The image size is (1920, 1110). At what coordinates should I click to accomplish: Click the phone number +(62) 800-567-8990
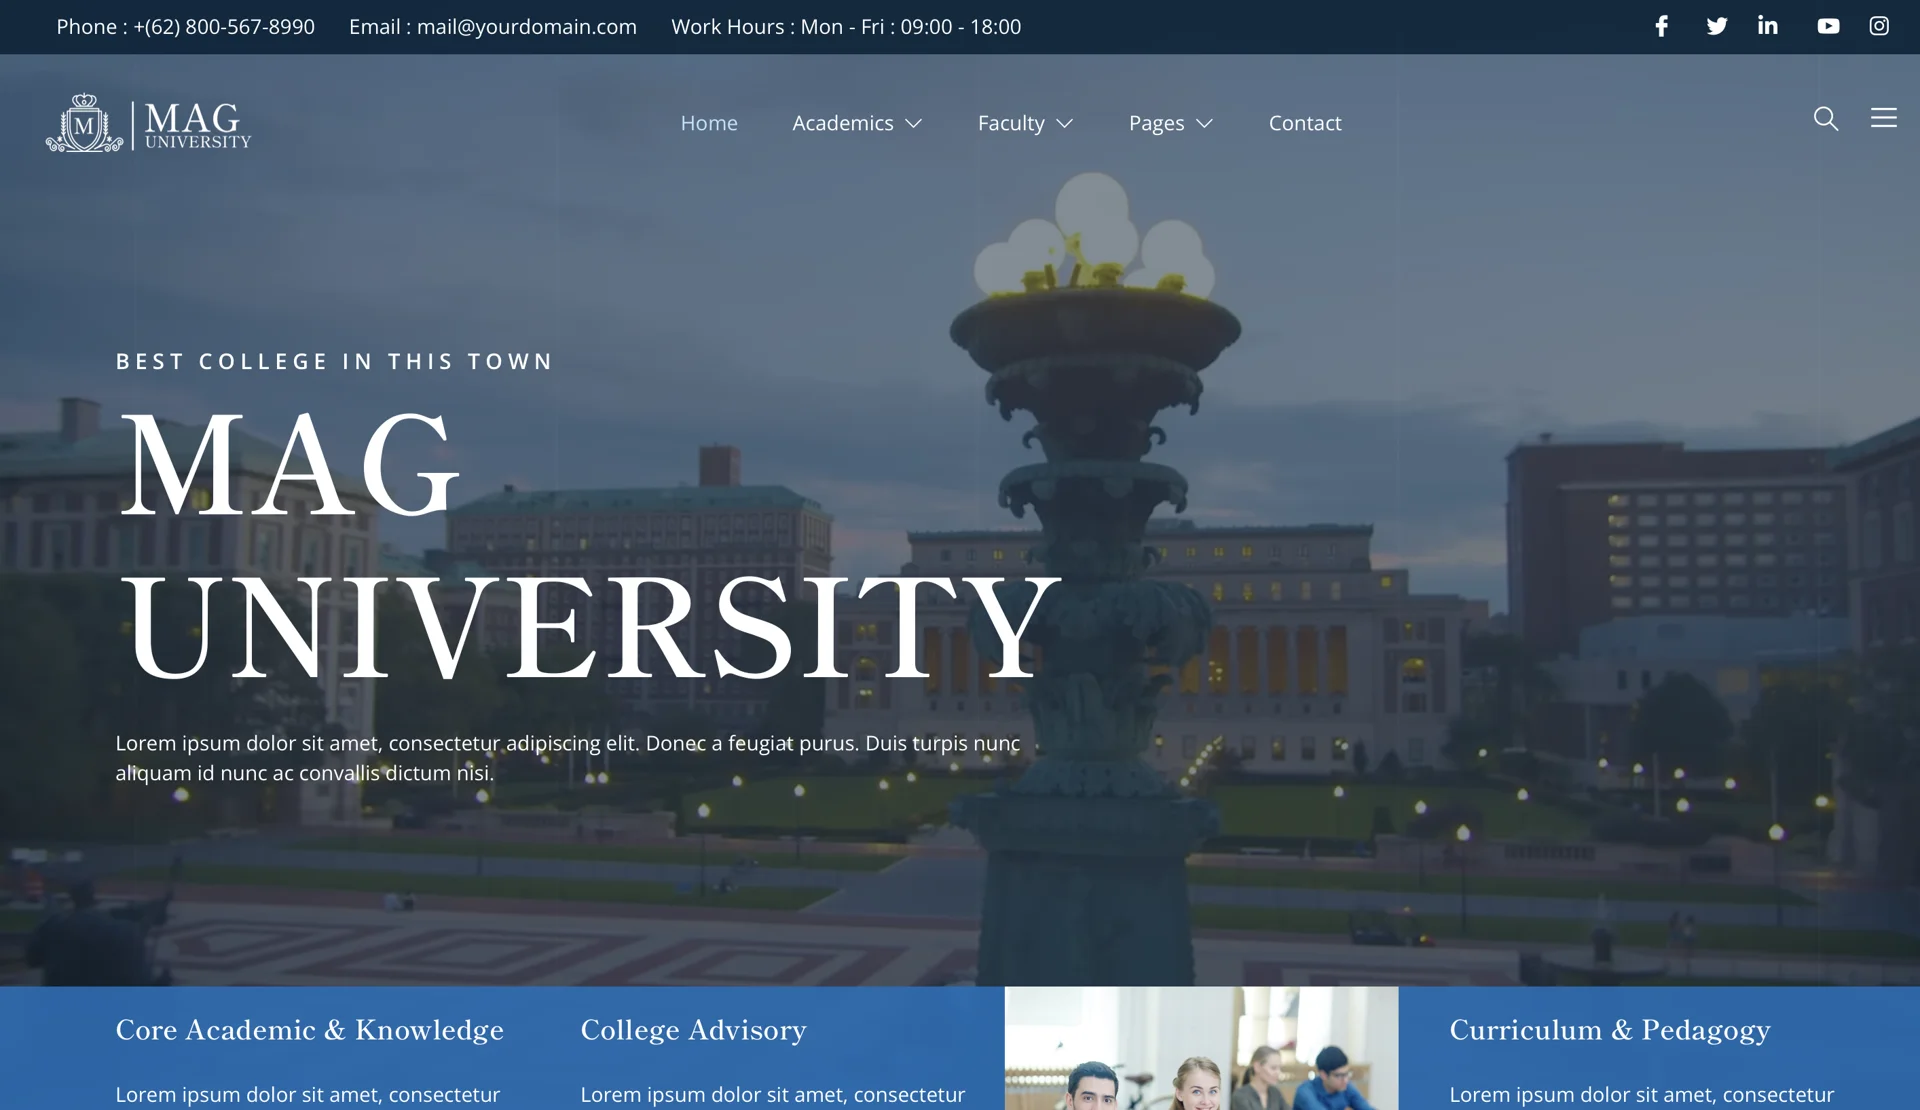[224, 27]
